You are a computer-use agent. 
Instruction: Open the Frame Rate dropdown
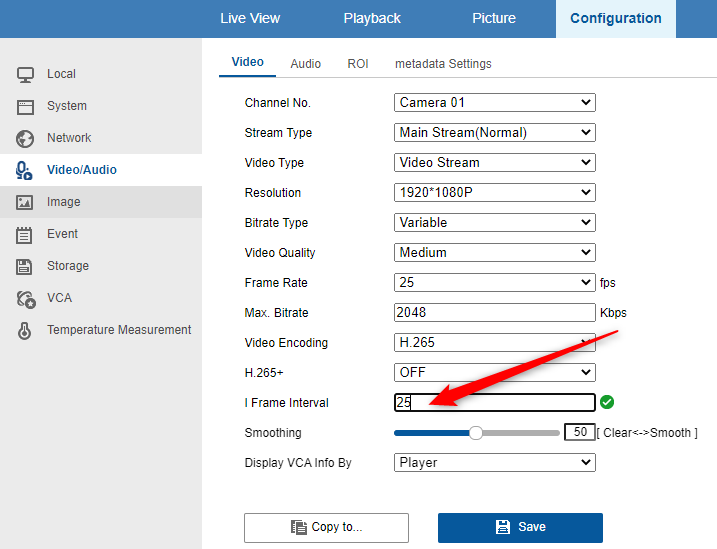495,282
